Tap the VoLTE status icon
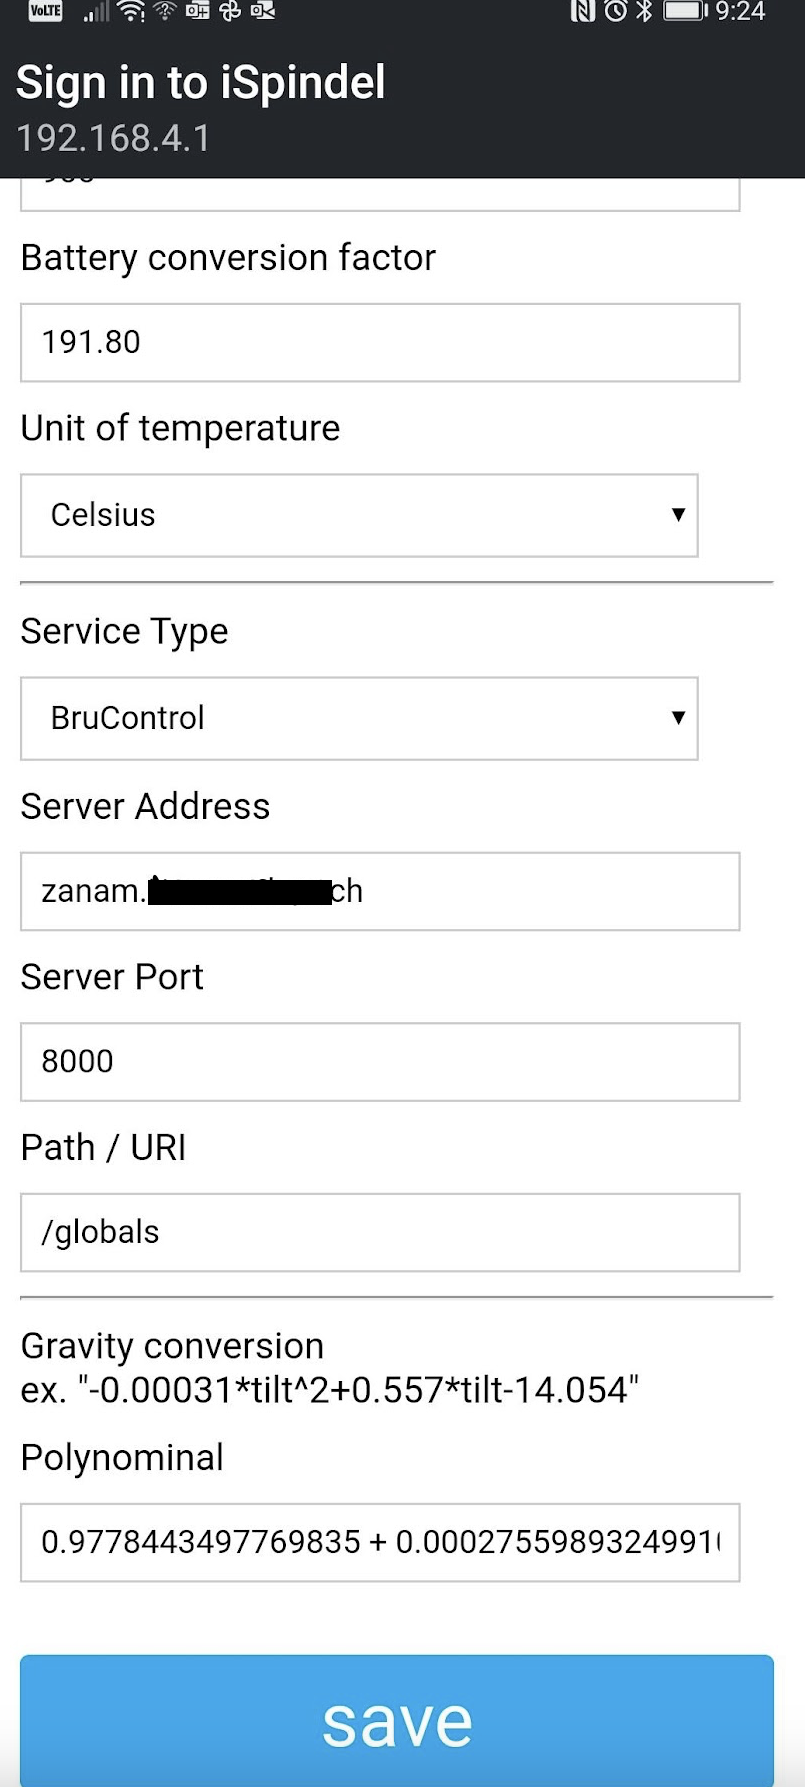Screen dimensions: 805x1787 [x=45, y=11]
